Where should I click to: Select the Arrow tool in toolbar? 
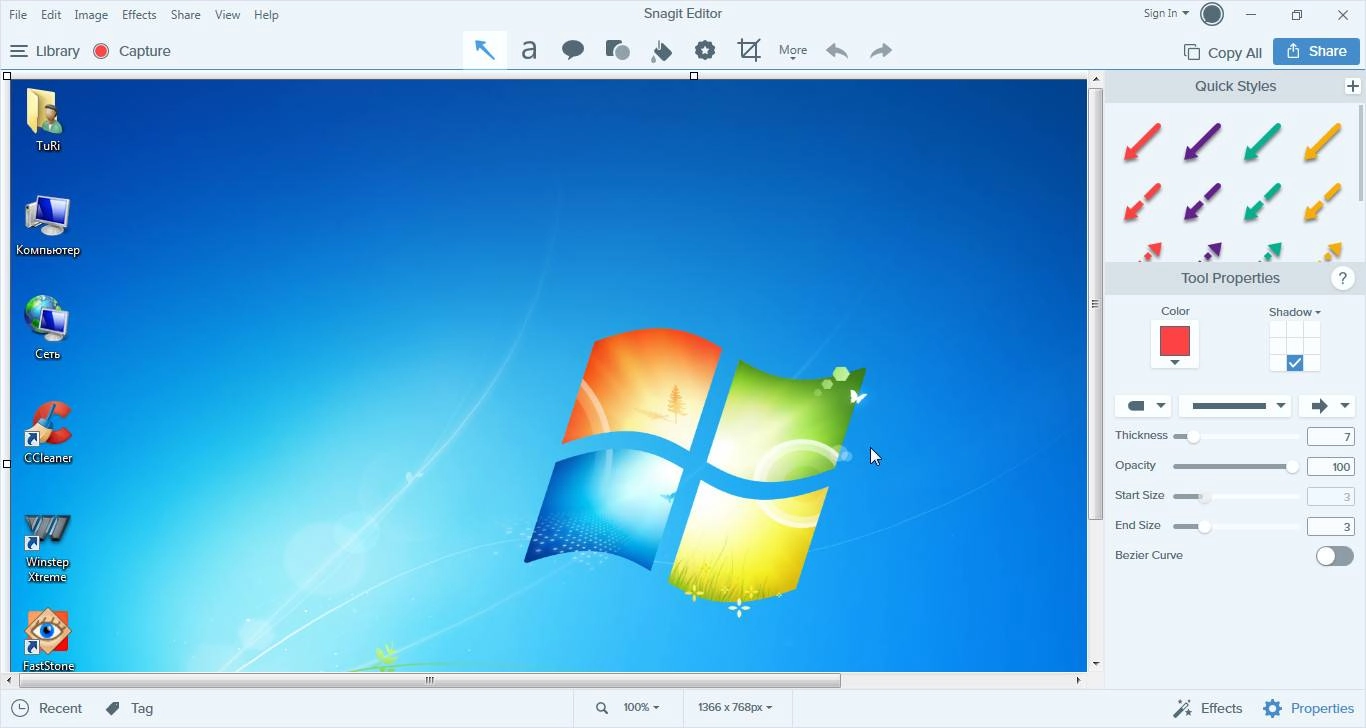[x=485, y=50]
